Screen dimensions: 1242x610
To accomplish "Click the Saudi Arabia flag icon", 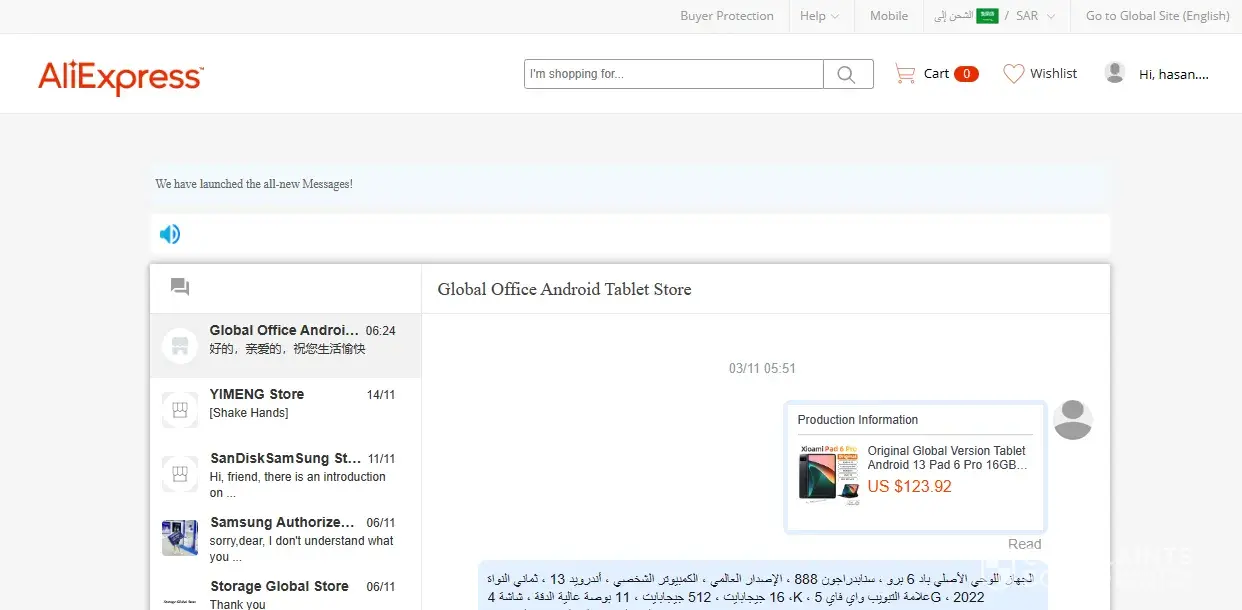I will [x=987, y=16].
